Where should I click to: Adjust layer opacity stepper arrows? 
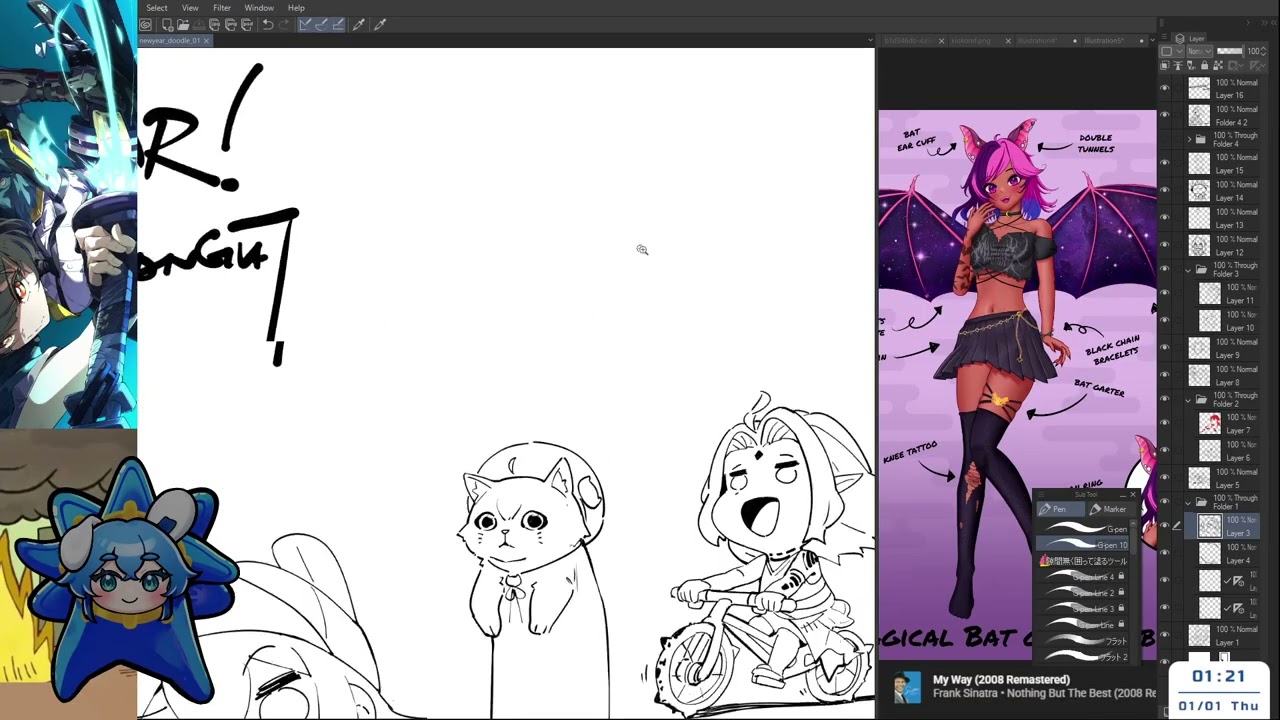1263,51
